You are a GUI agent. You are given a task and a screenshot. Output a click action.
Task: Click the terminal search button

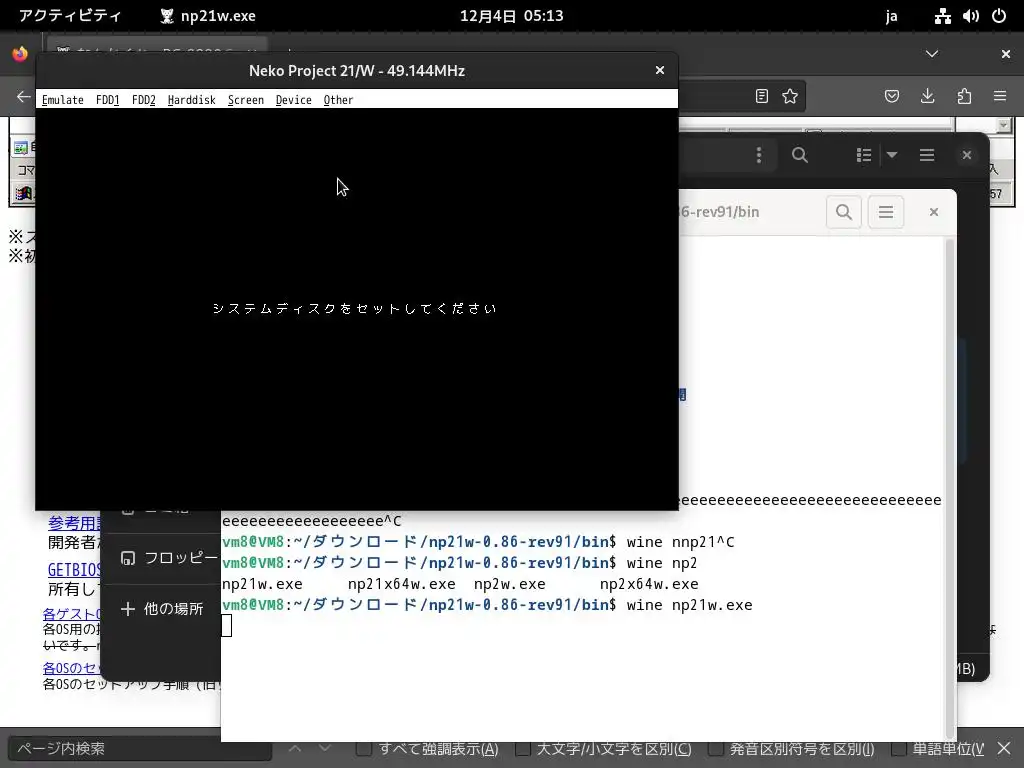pyautogui.click(x=844, y=212)
